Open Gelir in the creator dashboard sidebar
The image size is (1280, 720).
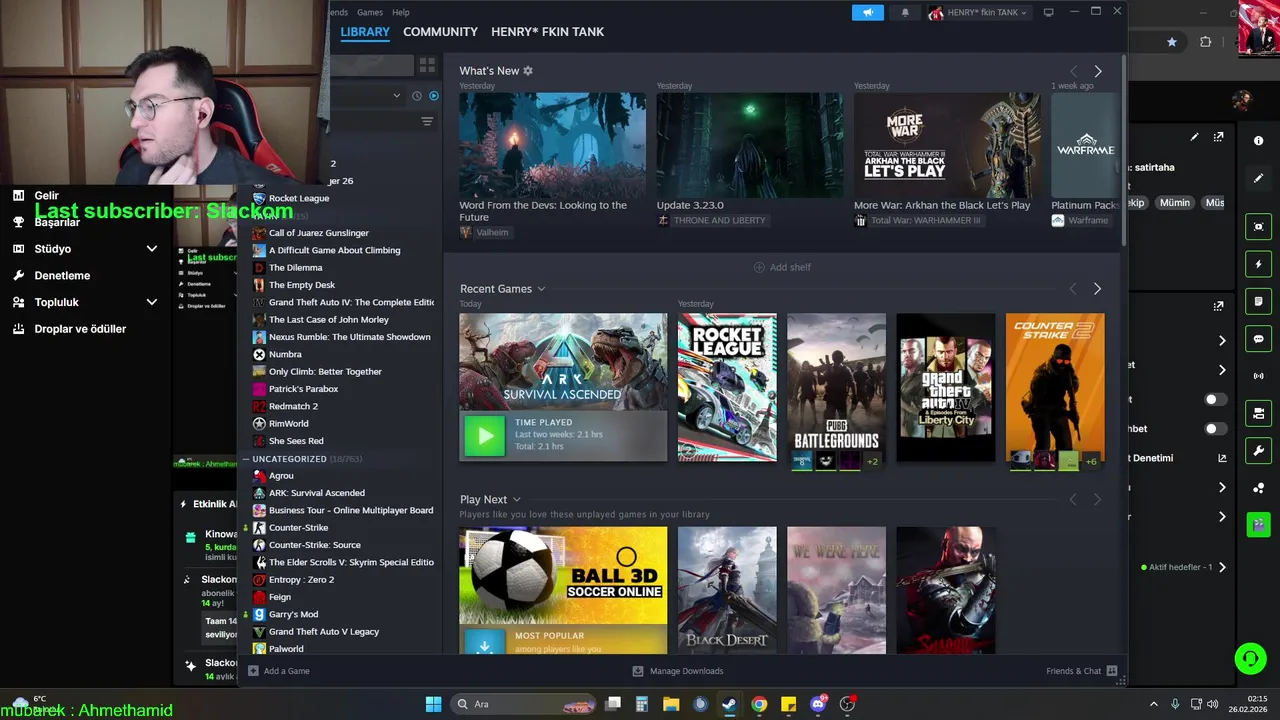[46, 196]
